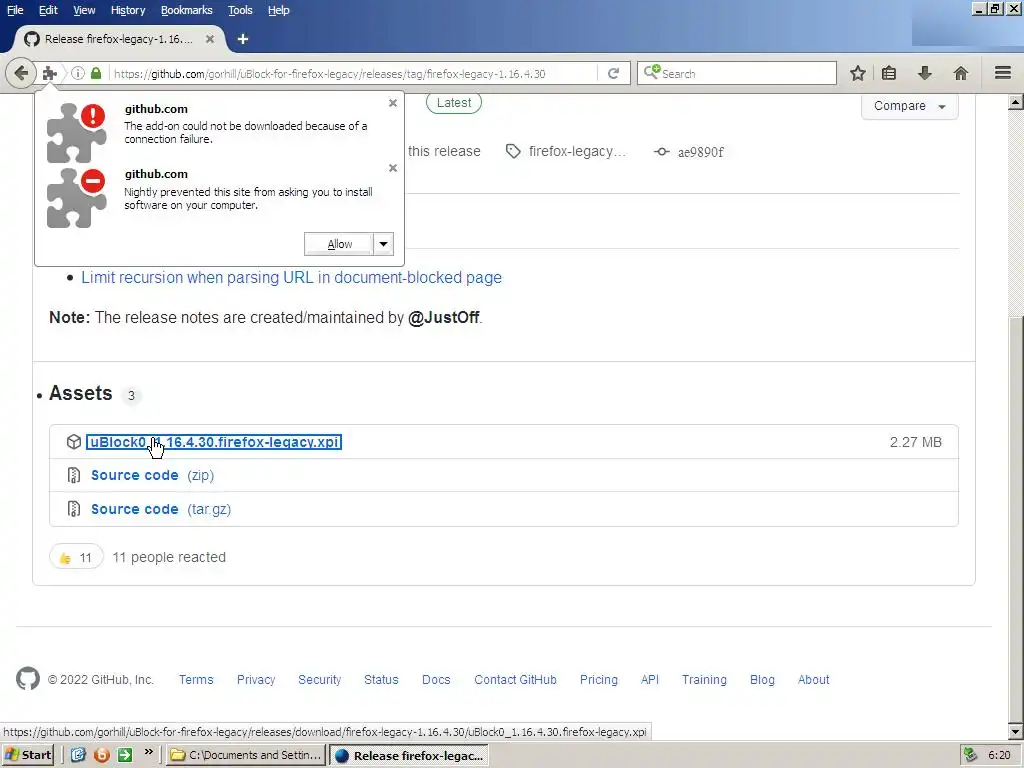Screen dimensions: 1024x768
Task: Reload the page with the refresh icon
Action: [613, 73]
